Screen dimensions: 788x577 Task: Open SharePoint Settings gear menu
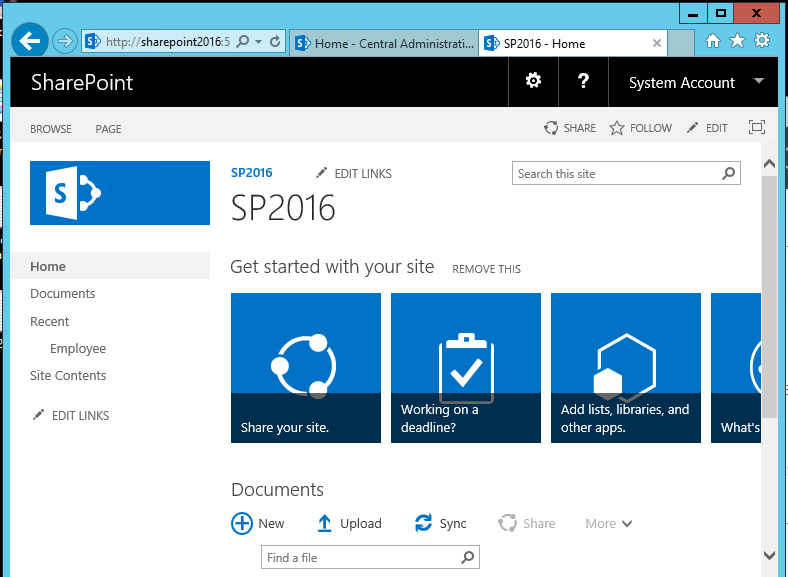[x=533, y=81]
